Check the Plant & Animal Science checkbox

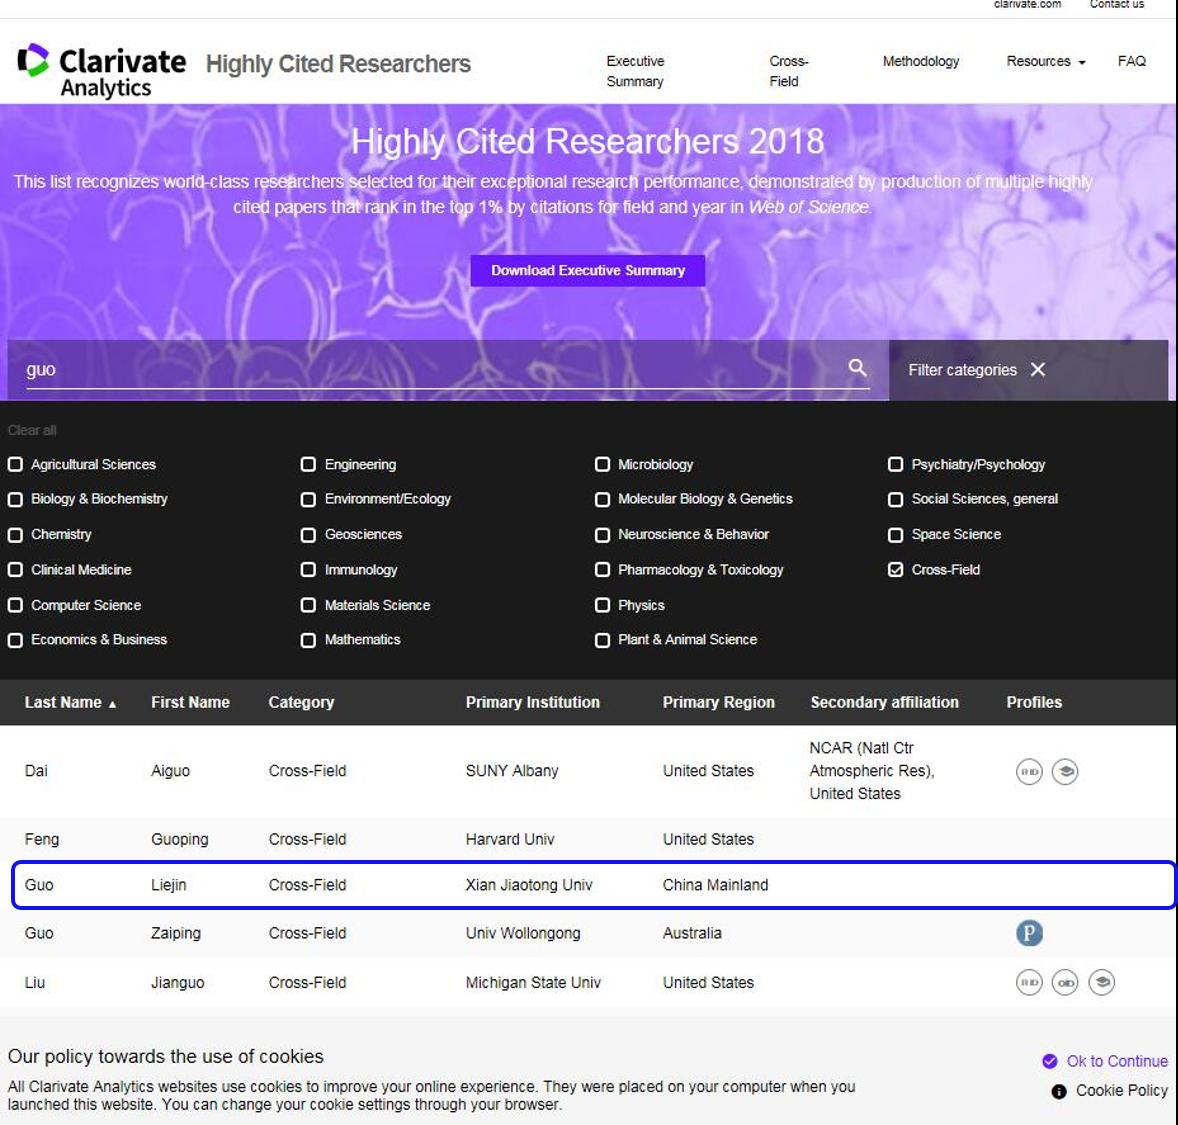point(603,640)
